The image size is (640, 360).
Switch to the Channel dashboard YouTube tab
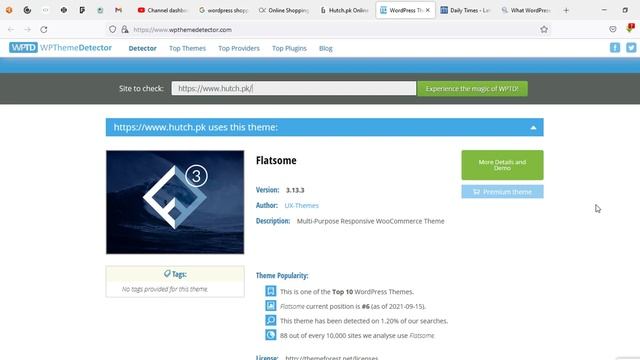click(x=162, y=10)
